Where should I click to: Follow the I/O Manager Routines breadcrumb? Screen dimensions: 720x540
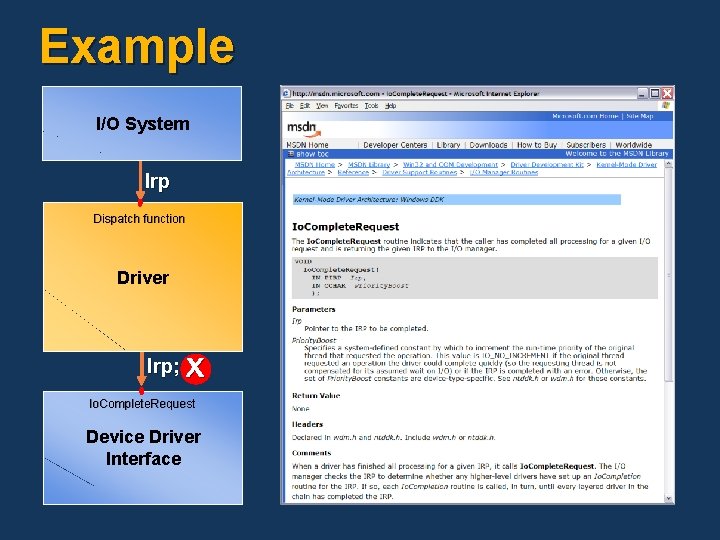(504, 172)
